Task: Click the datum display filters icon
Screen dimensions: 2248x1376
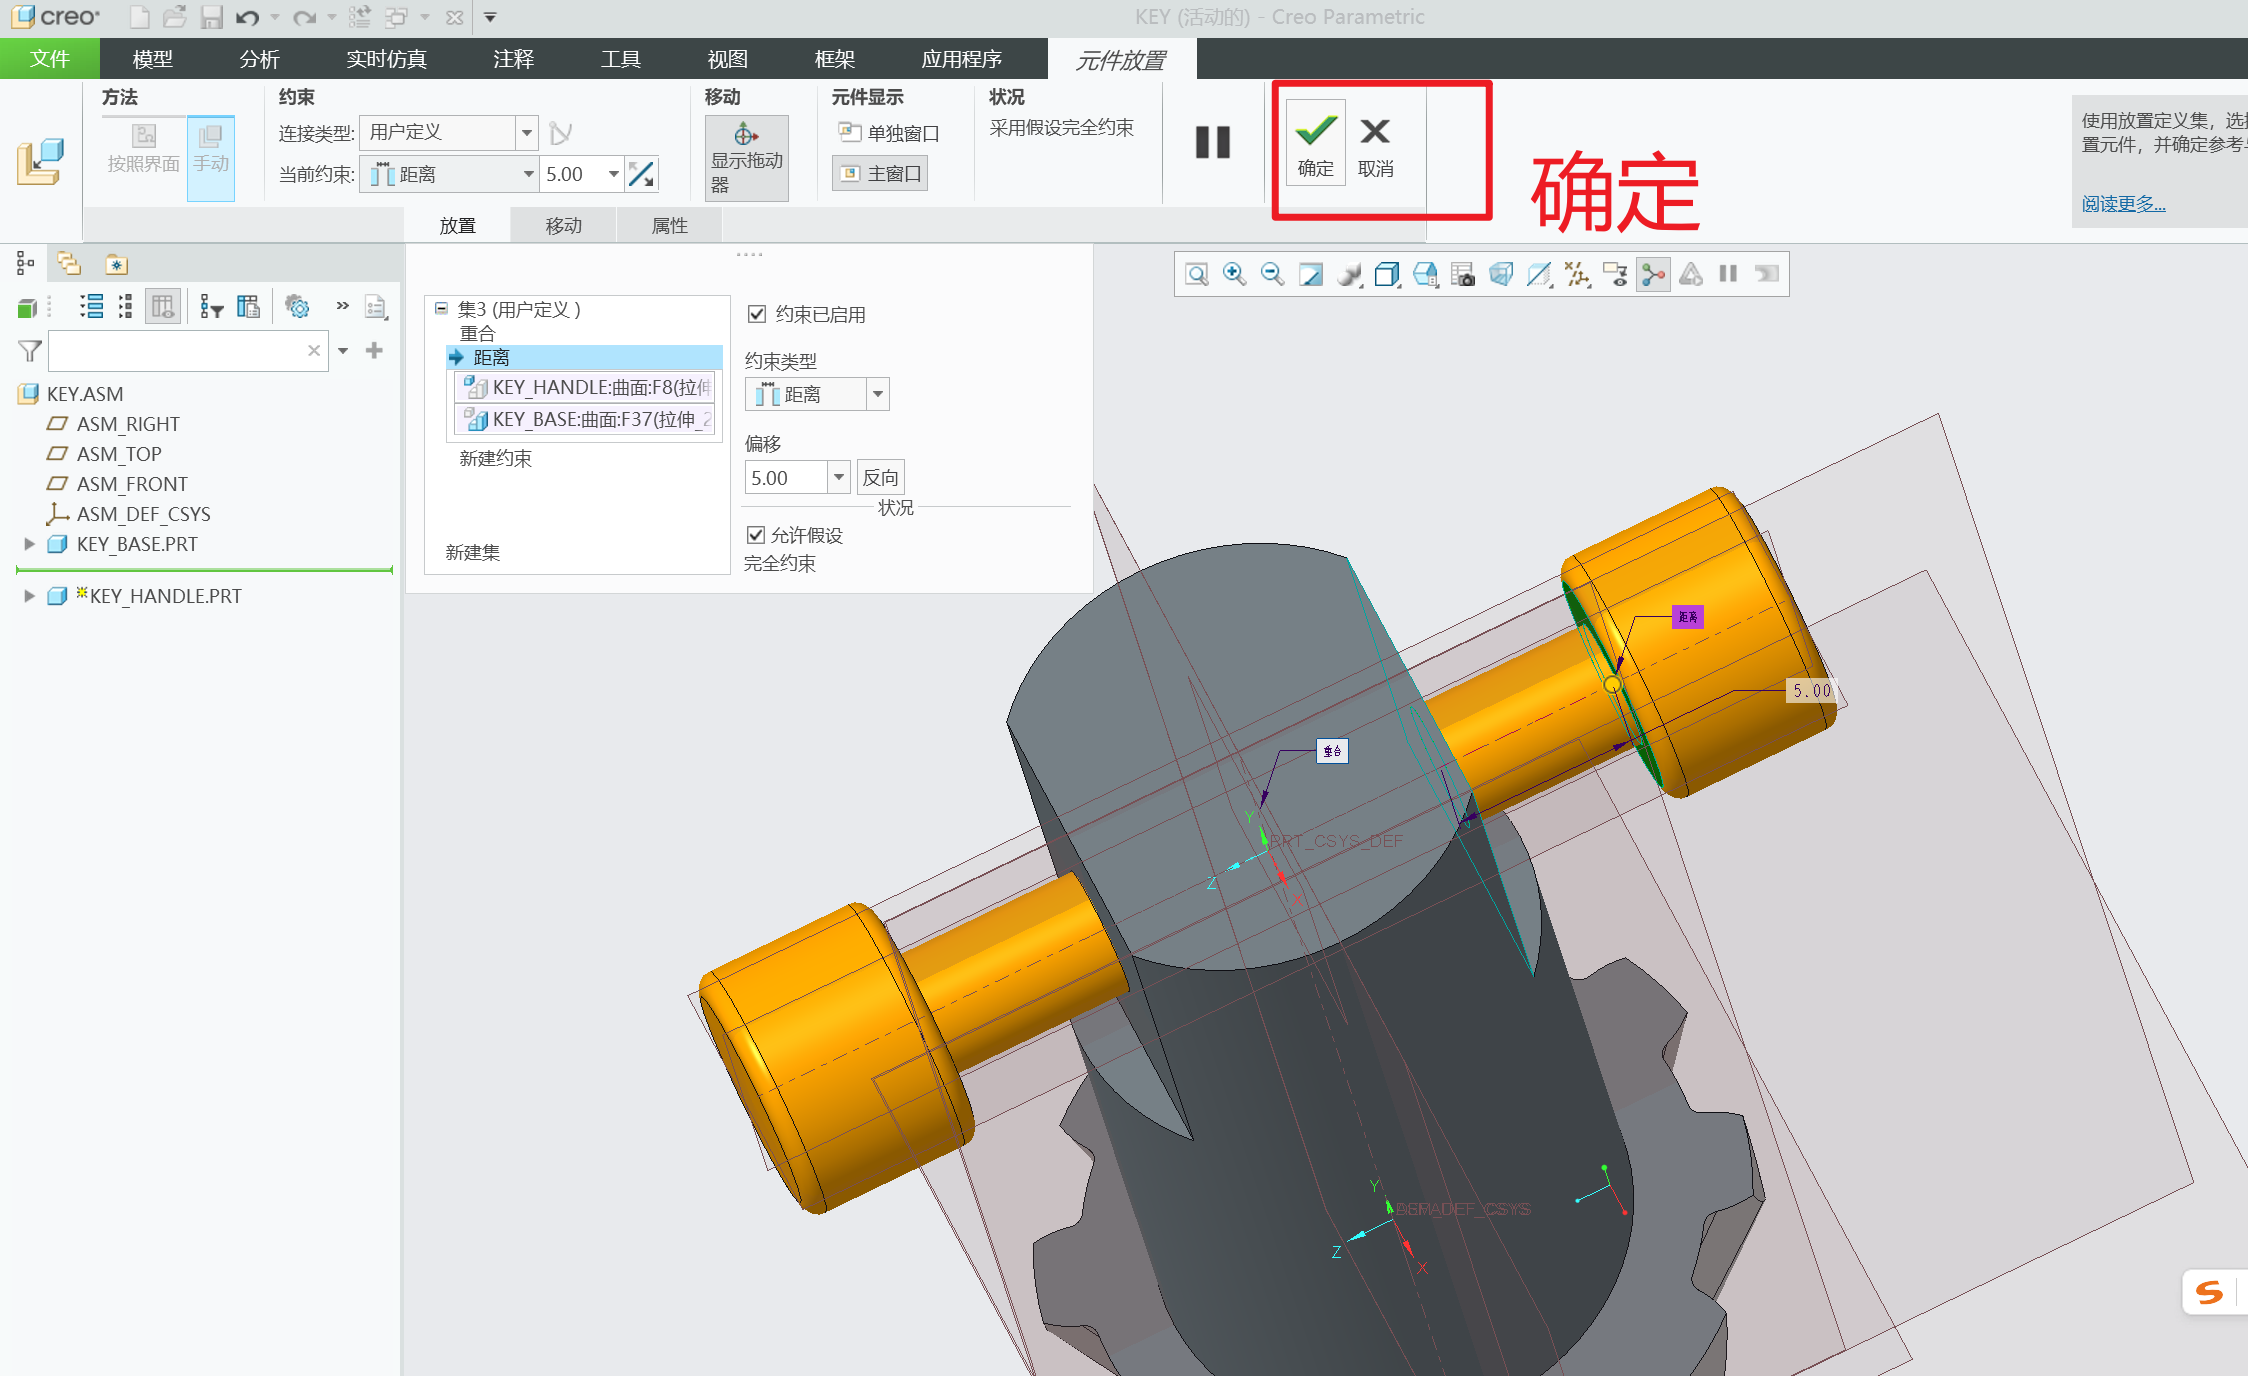Action: click(1577, 274)
